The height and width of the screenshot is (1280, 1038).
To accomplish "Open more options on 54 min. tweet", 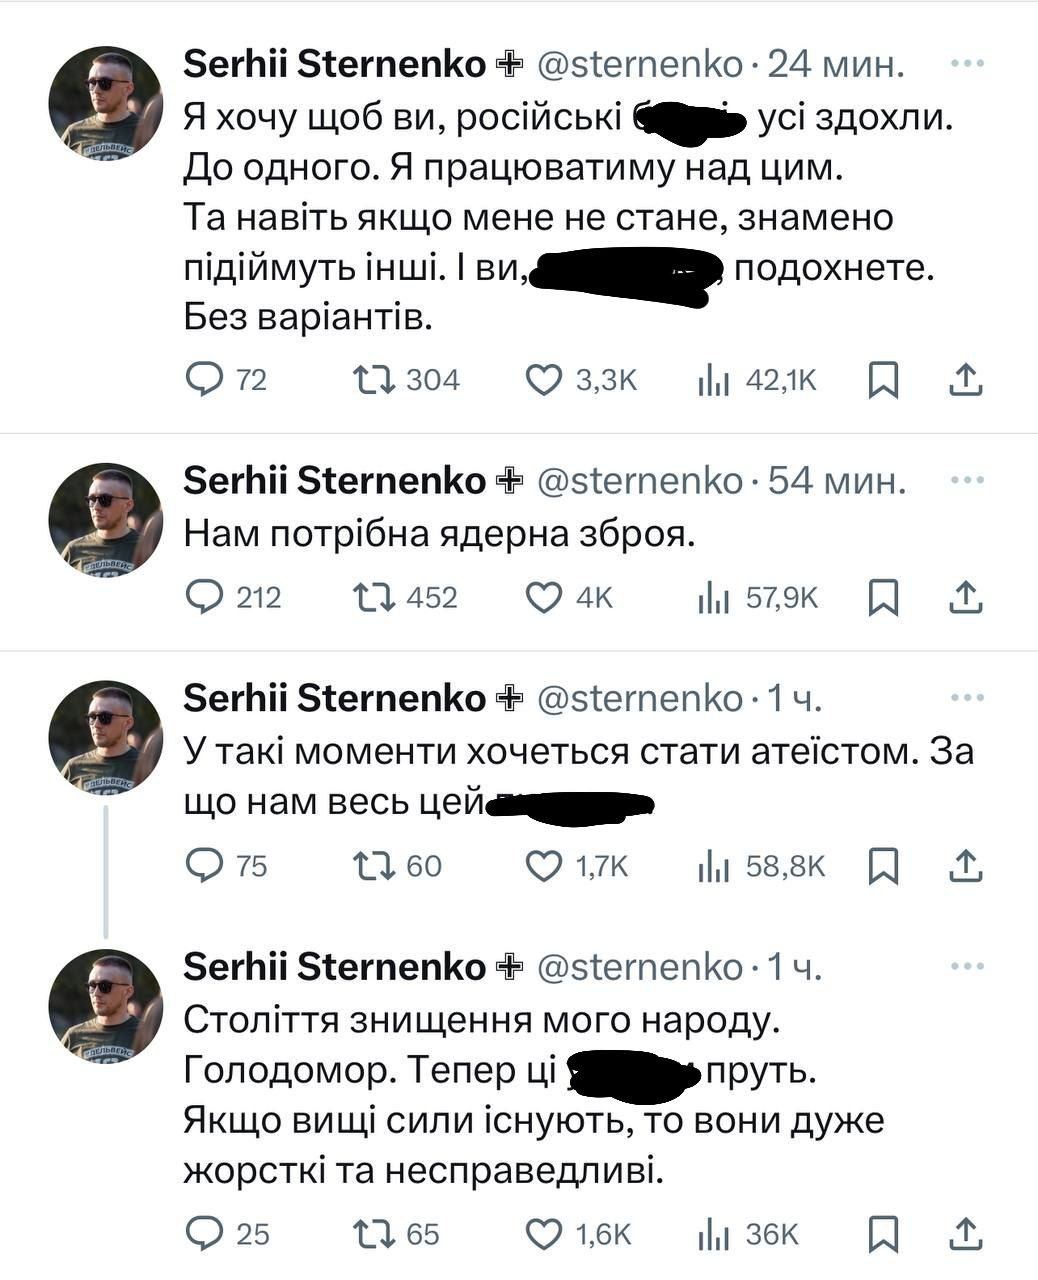I will (x=966, y=481).
